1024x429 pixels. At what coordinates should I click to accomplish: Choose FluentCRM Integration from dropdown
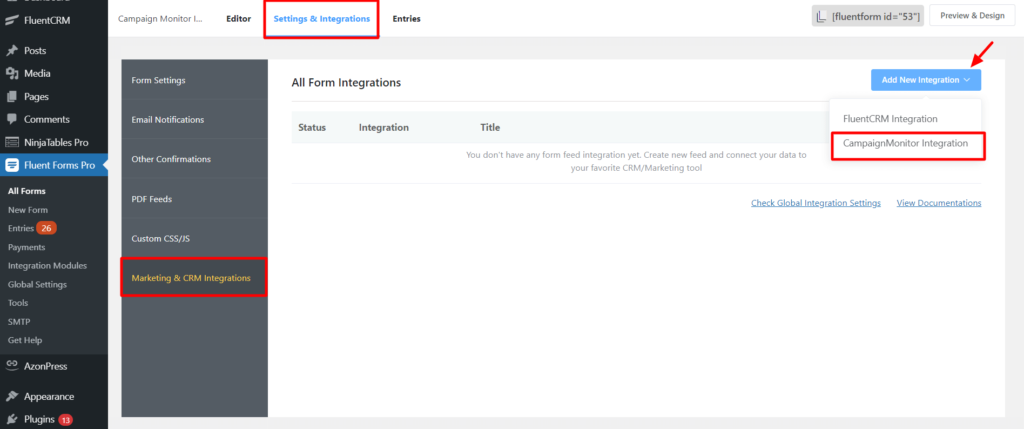(x=890, y=119)
